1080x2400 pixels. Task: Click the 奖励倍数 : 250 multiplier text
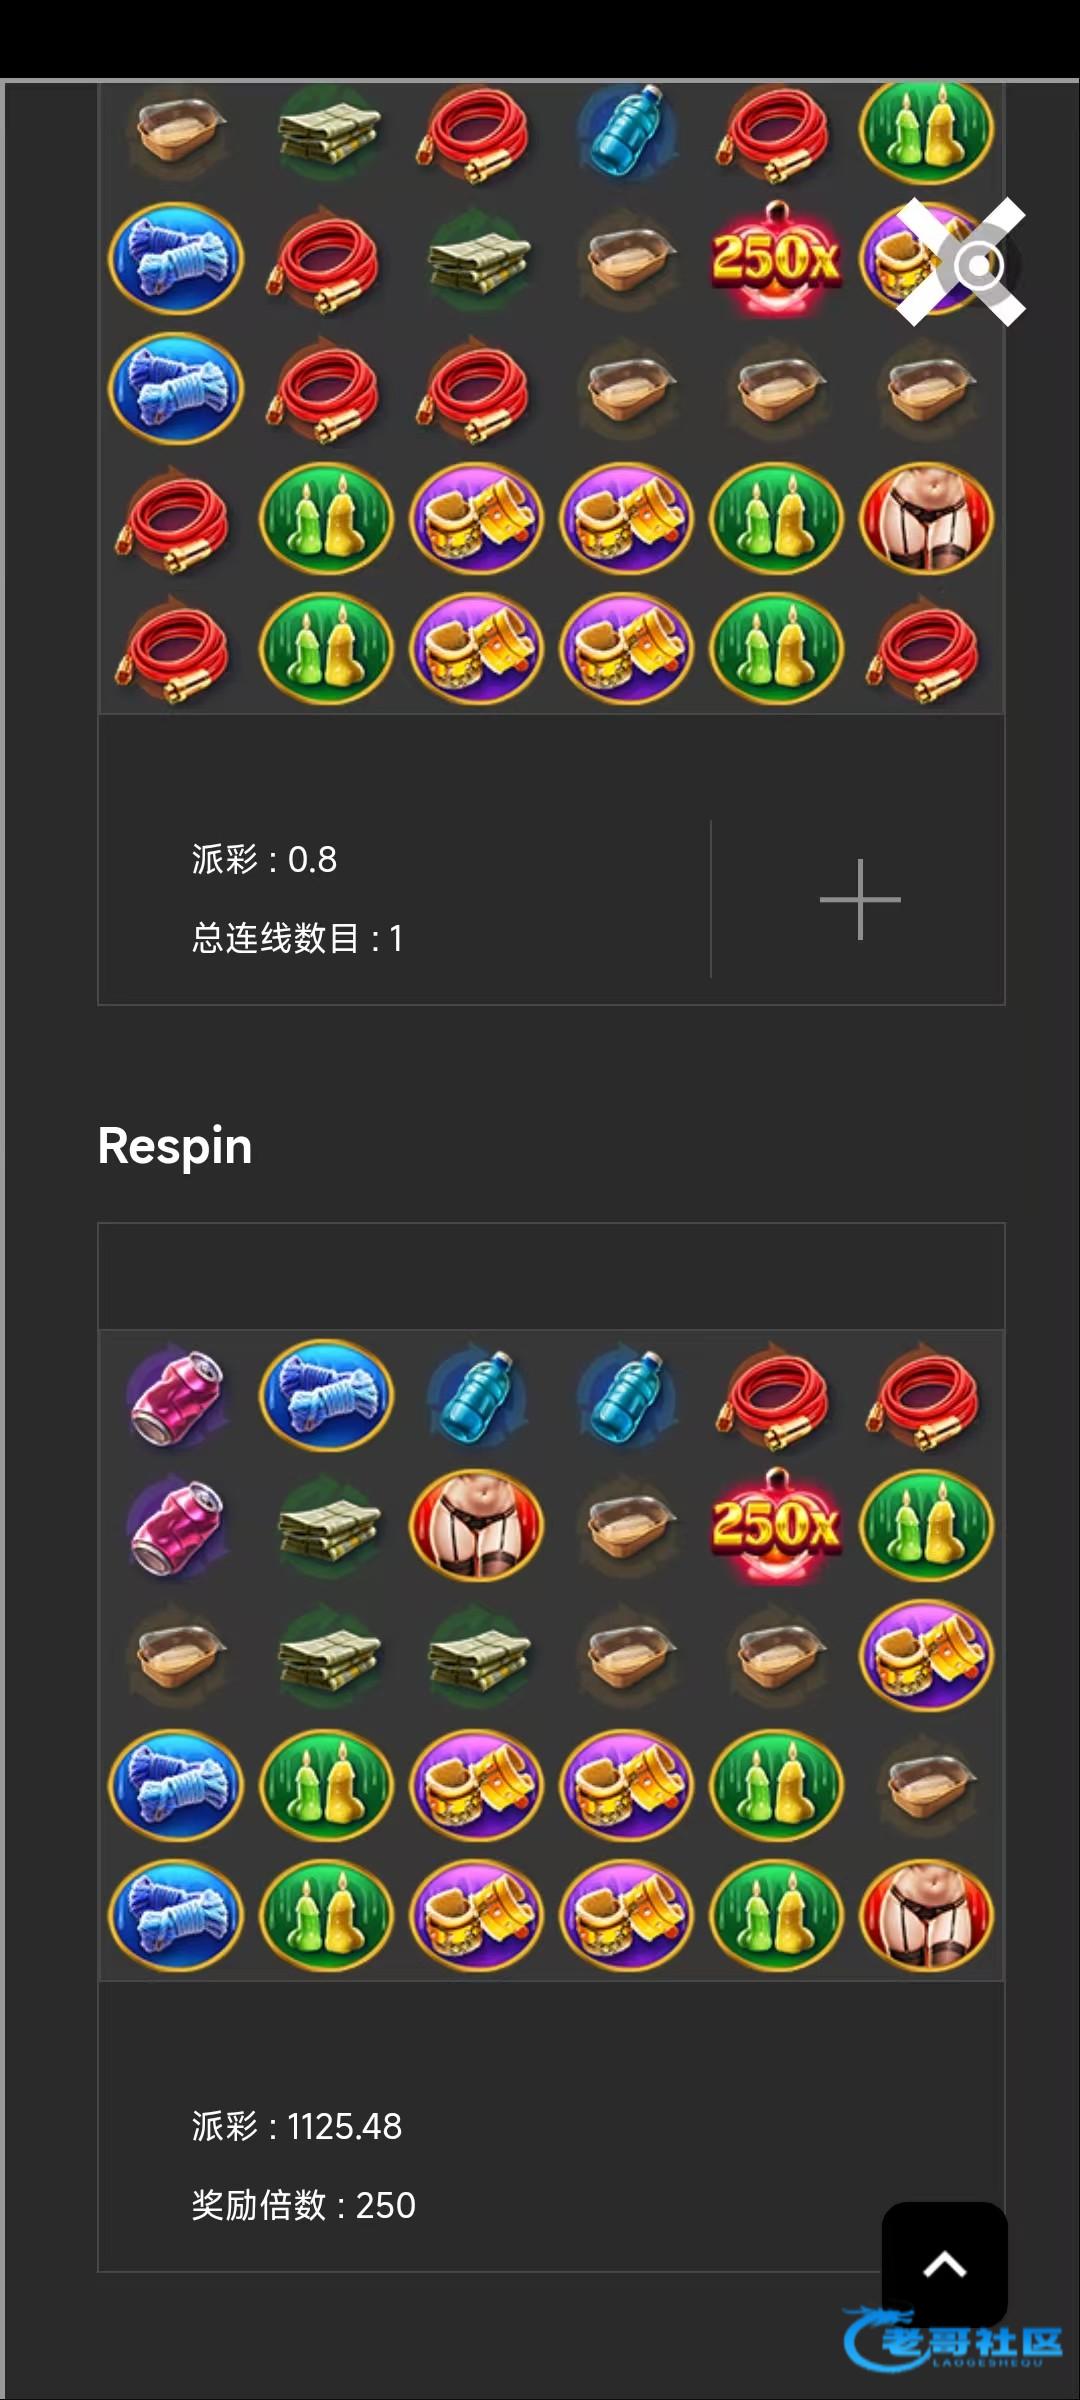pyautogui.click(x=303, y=2205)
